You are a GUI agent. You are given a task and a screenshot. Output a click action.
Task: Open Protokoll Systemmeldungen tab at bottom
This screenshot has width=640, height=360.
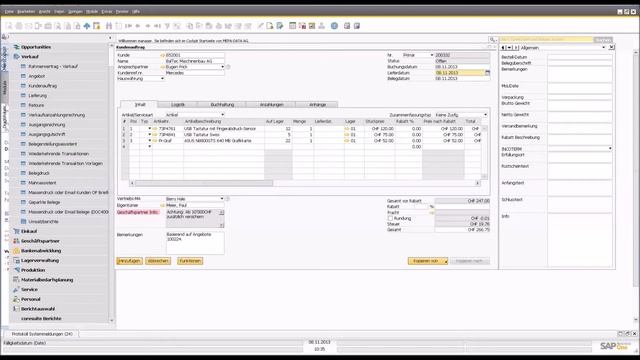point(42,334)
